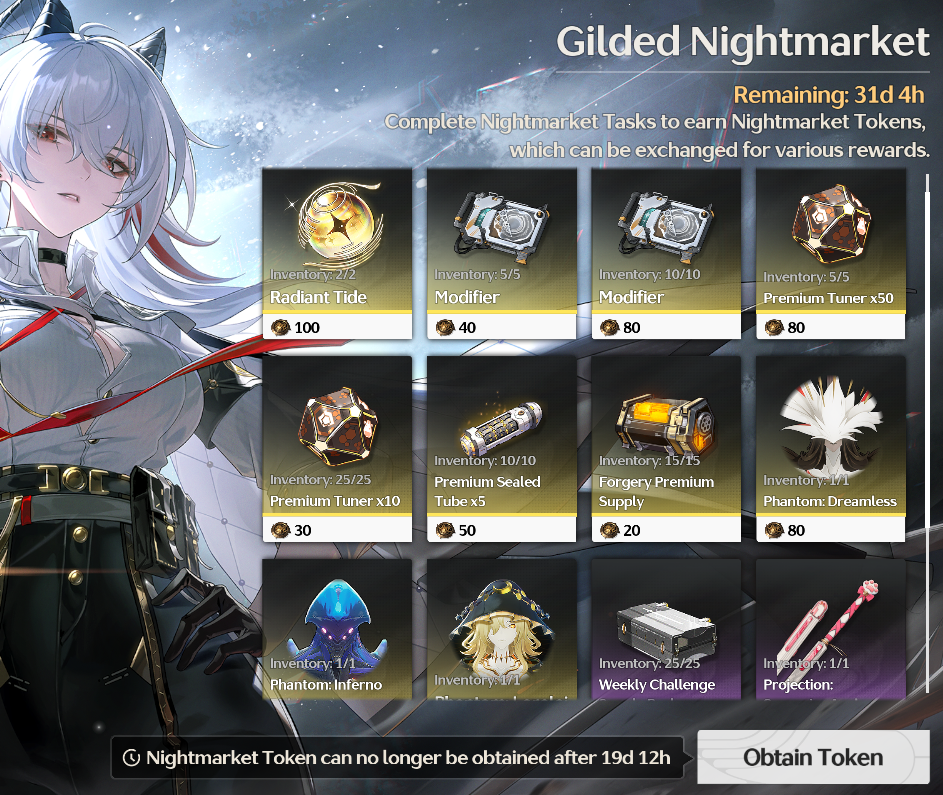Pick the Phantom: Inferno blue creature item
Screen dimensions: 943x795
click(x=337, y=629)
